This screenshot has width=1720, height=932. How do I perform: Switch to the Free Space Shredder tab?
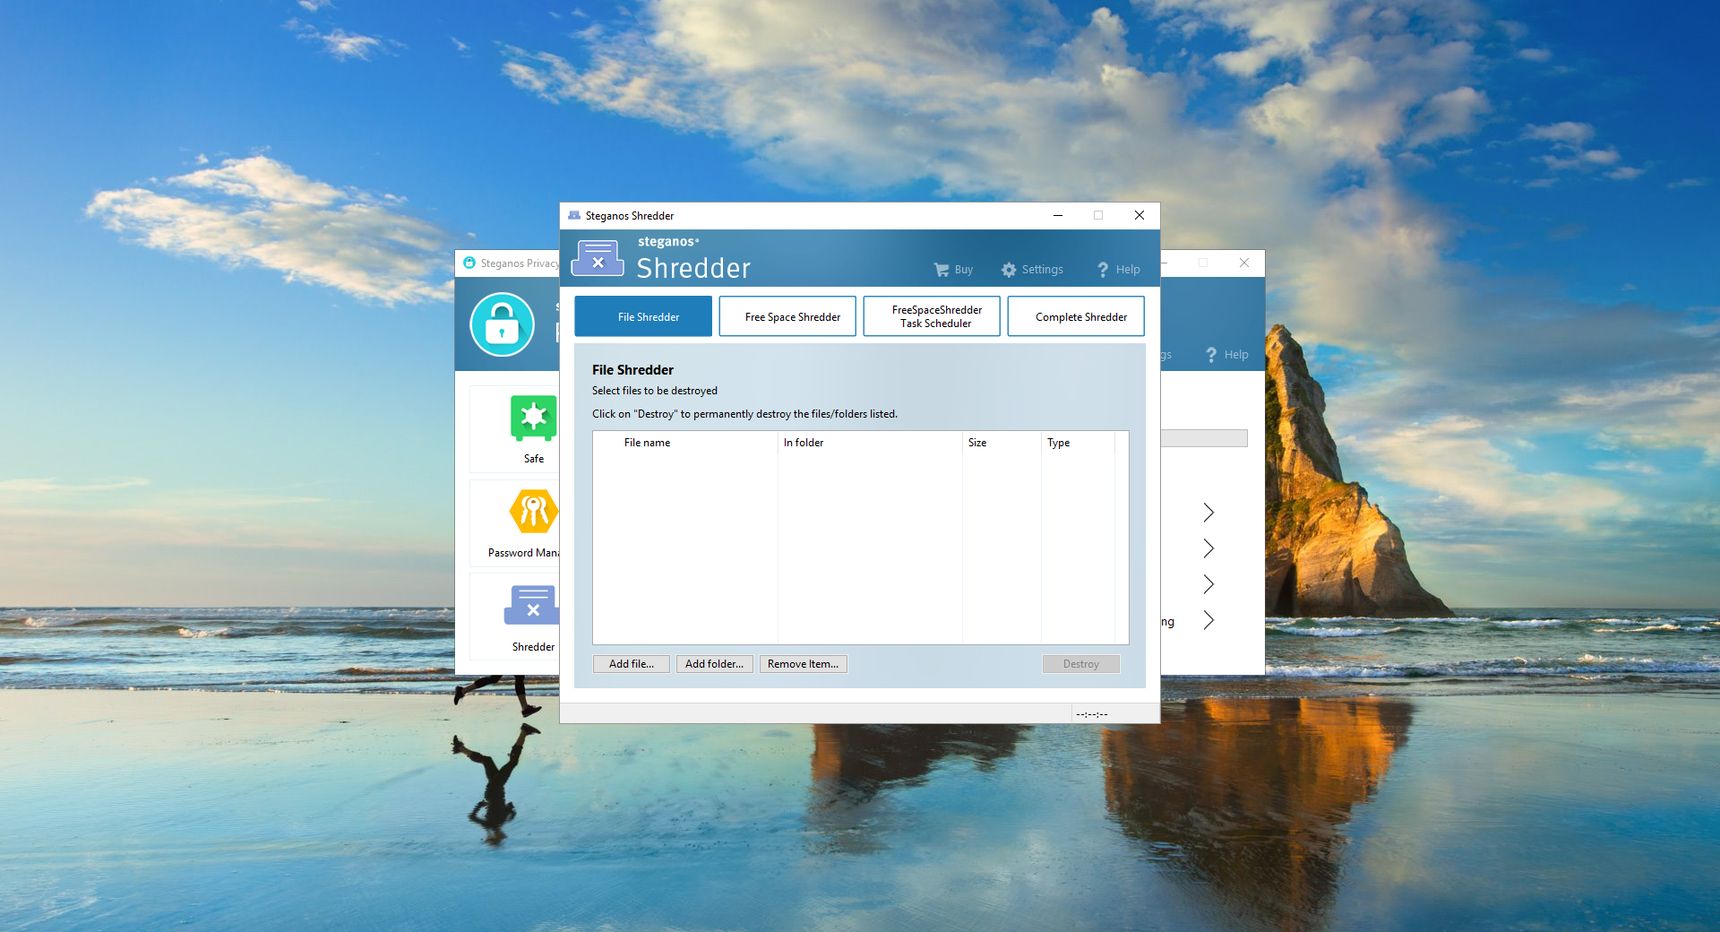tap(788, 317)
